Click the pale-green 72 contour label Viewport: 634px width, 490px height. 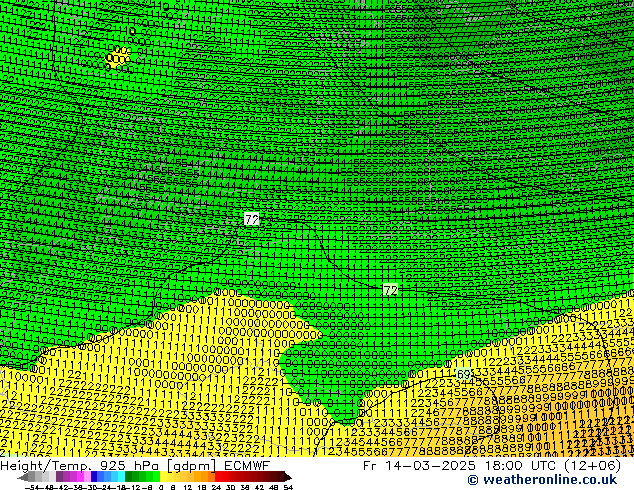pyautogui.click(x=390, y=290)
